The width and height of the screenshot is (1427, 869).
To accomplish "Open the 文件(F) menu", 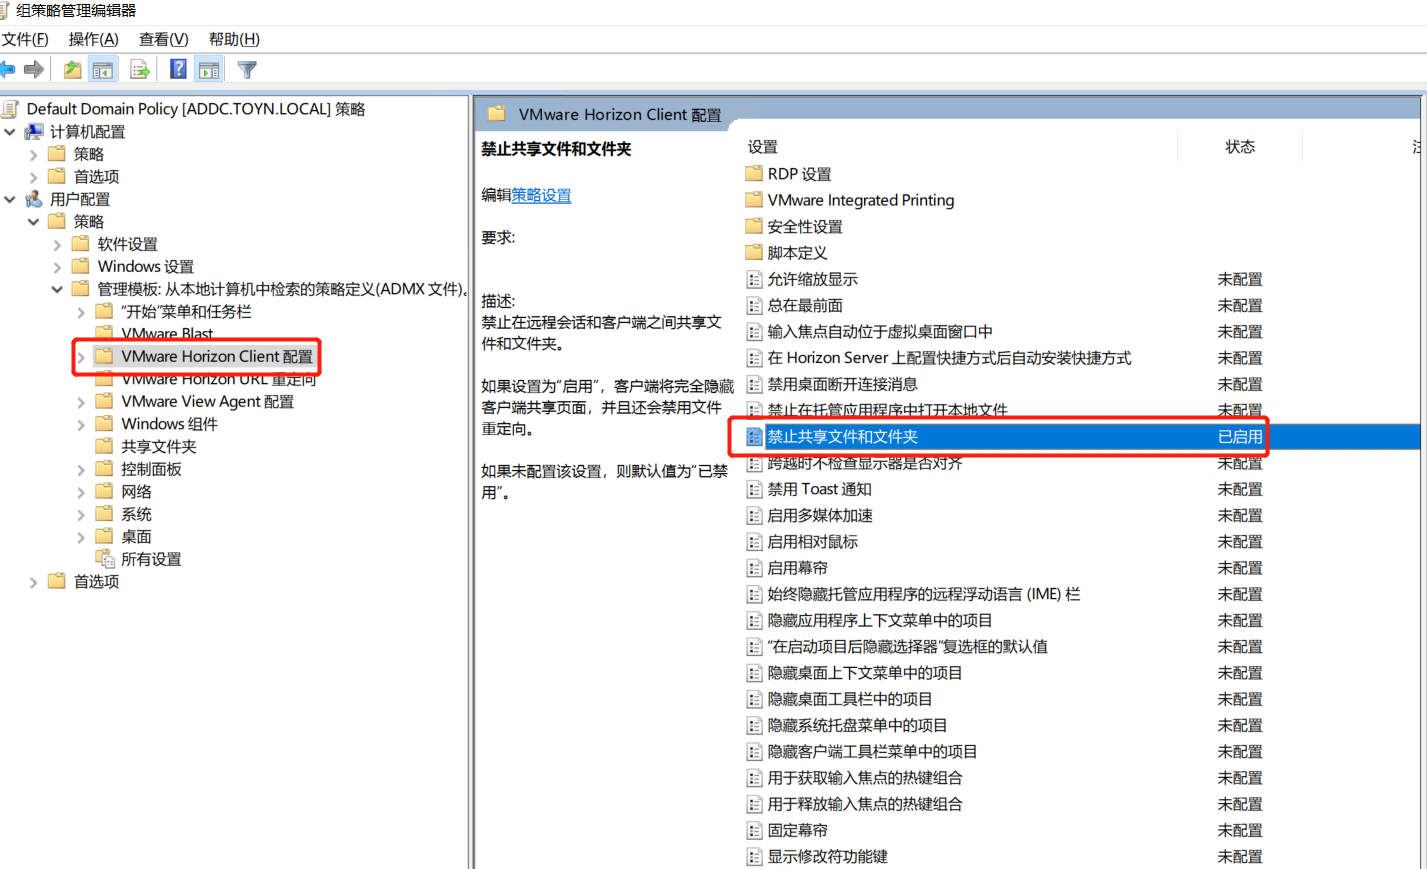I will point(25,39).
